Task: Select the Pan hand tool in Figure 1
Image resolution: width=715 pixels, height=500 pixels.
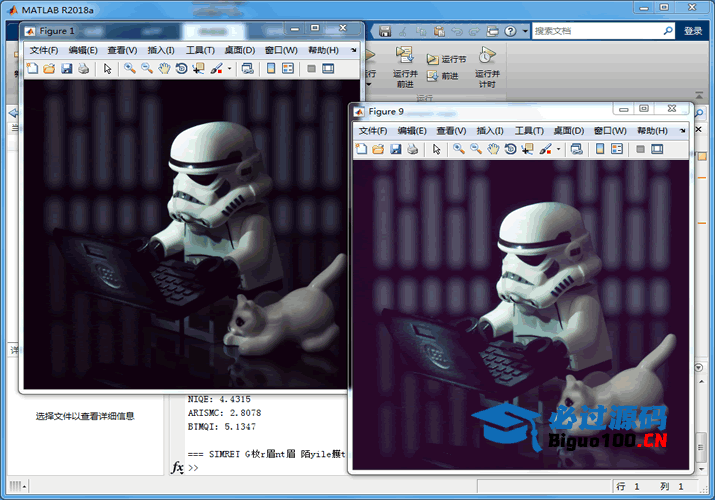Action: coord(164,69)
